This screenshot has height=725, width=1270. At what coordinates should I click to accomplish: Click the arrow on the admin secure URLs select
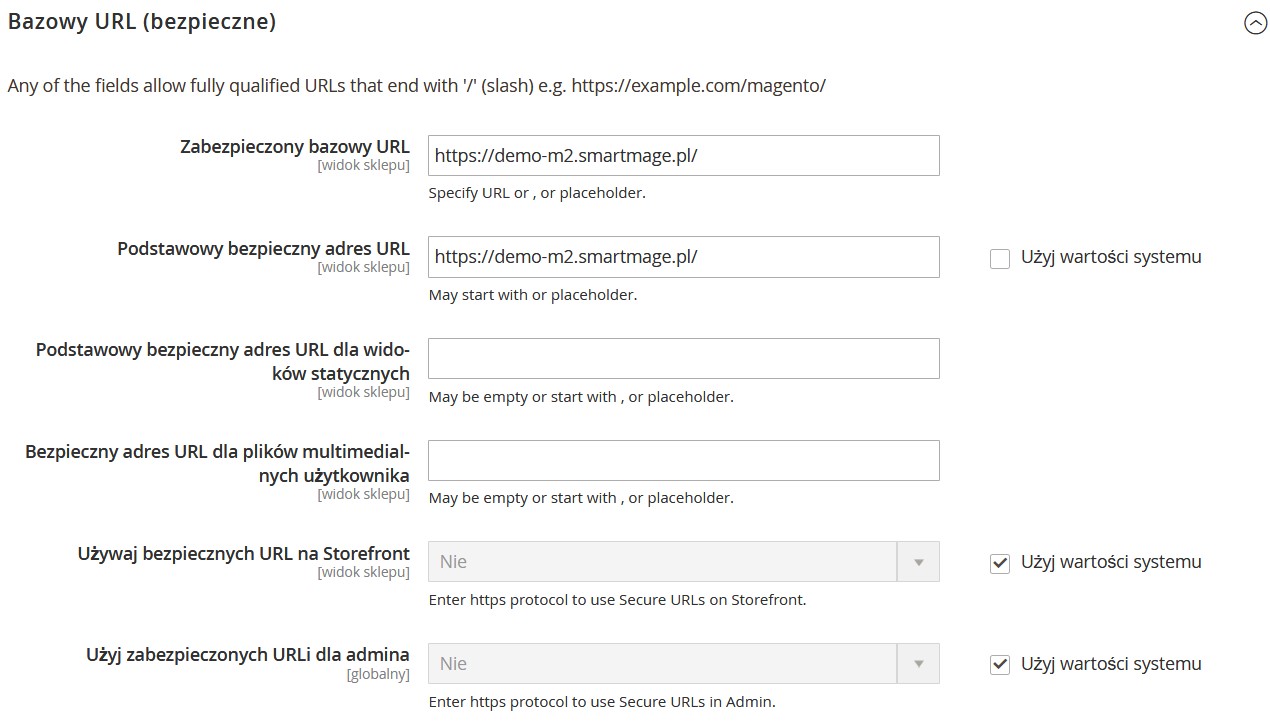coord(918,664)
